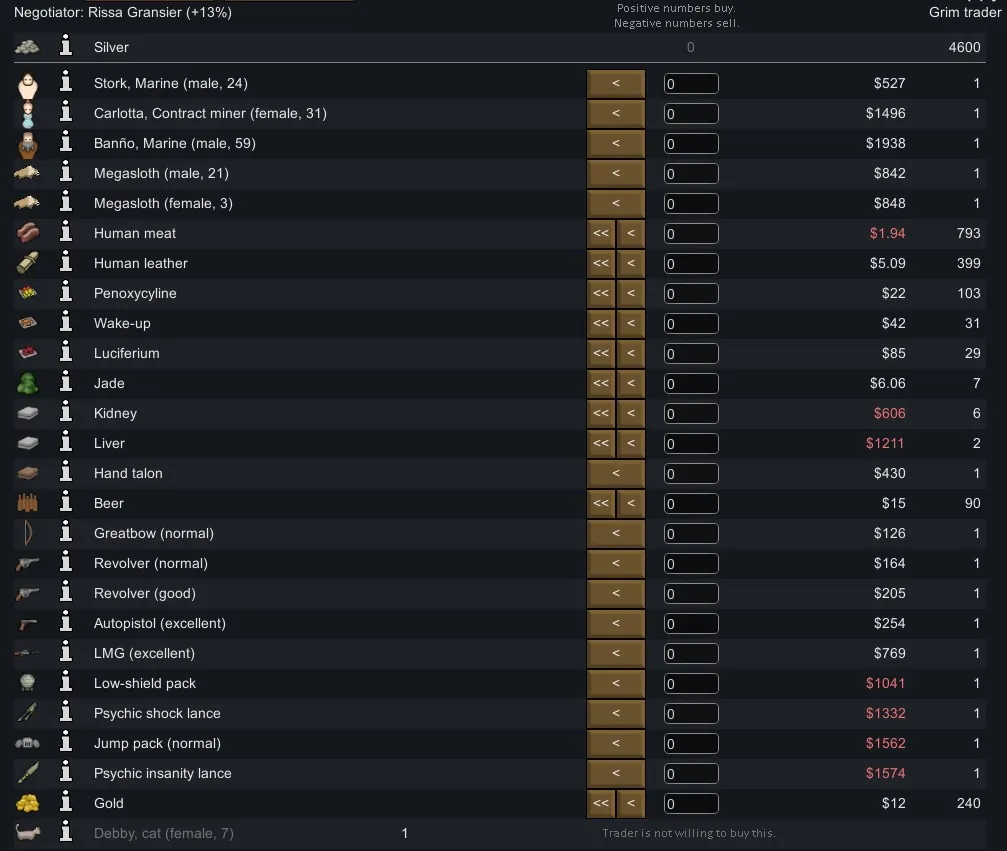This screenshot has height=851, width=1007.
Task: Show info for Debby the cat
Action: [x=66, y=833]
